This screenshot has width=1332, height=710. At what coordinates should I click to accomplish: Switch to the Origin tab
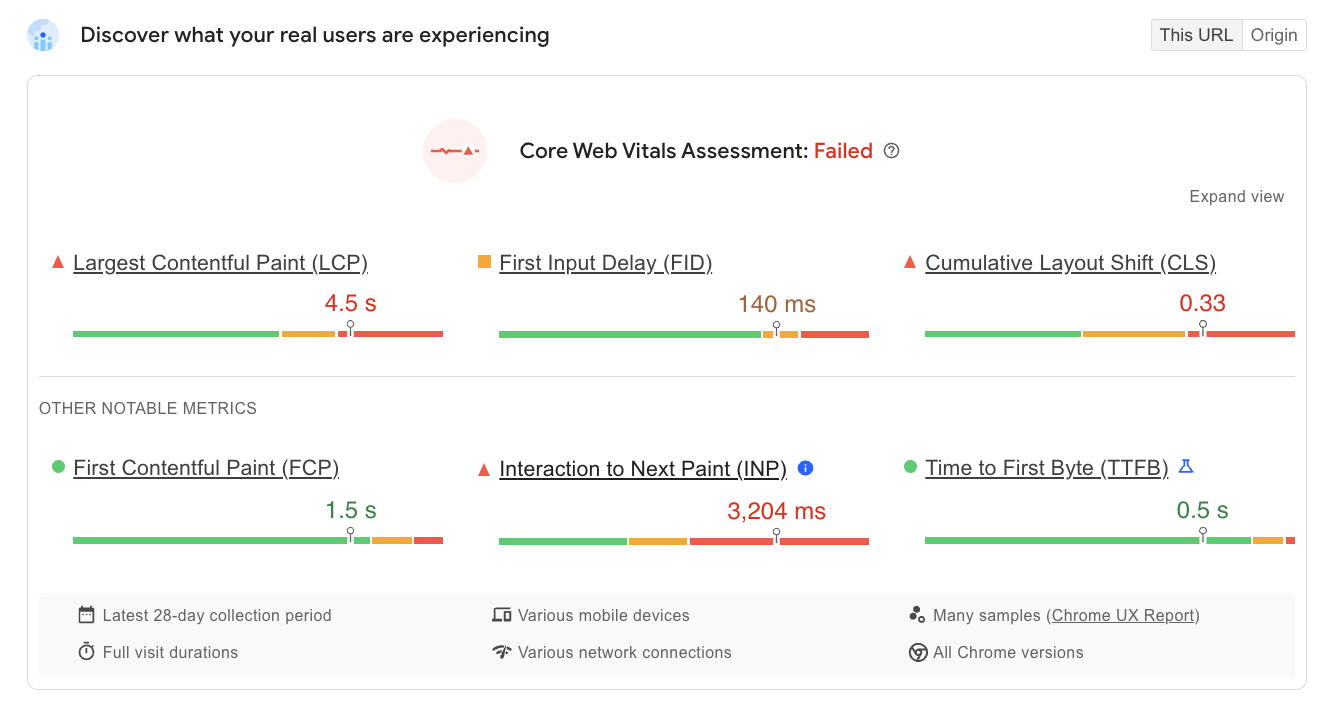coord(1274,34)
